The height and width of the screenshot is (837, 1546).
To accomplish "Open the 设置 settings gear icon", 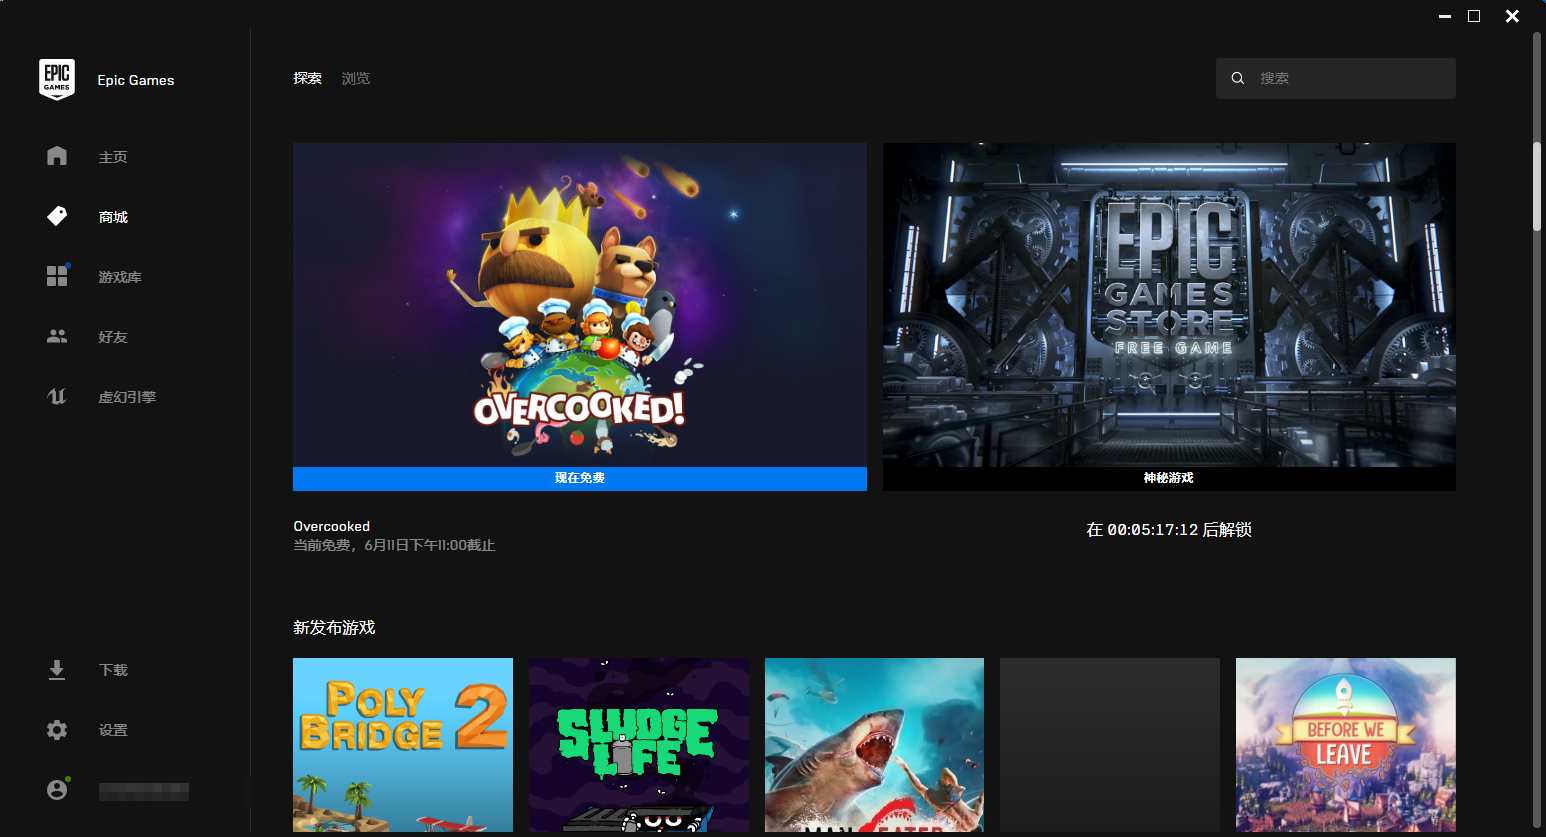I will coord(57,730).
